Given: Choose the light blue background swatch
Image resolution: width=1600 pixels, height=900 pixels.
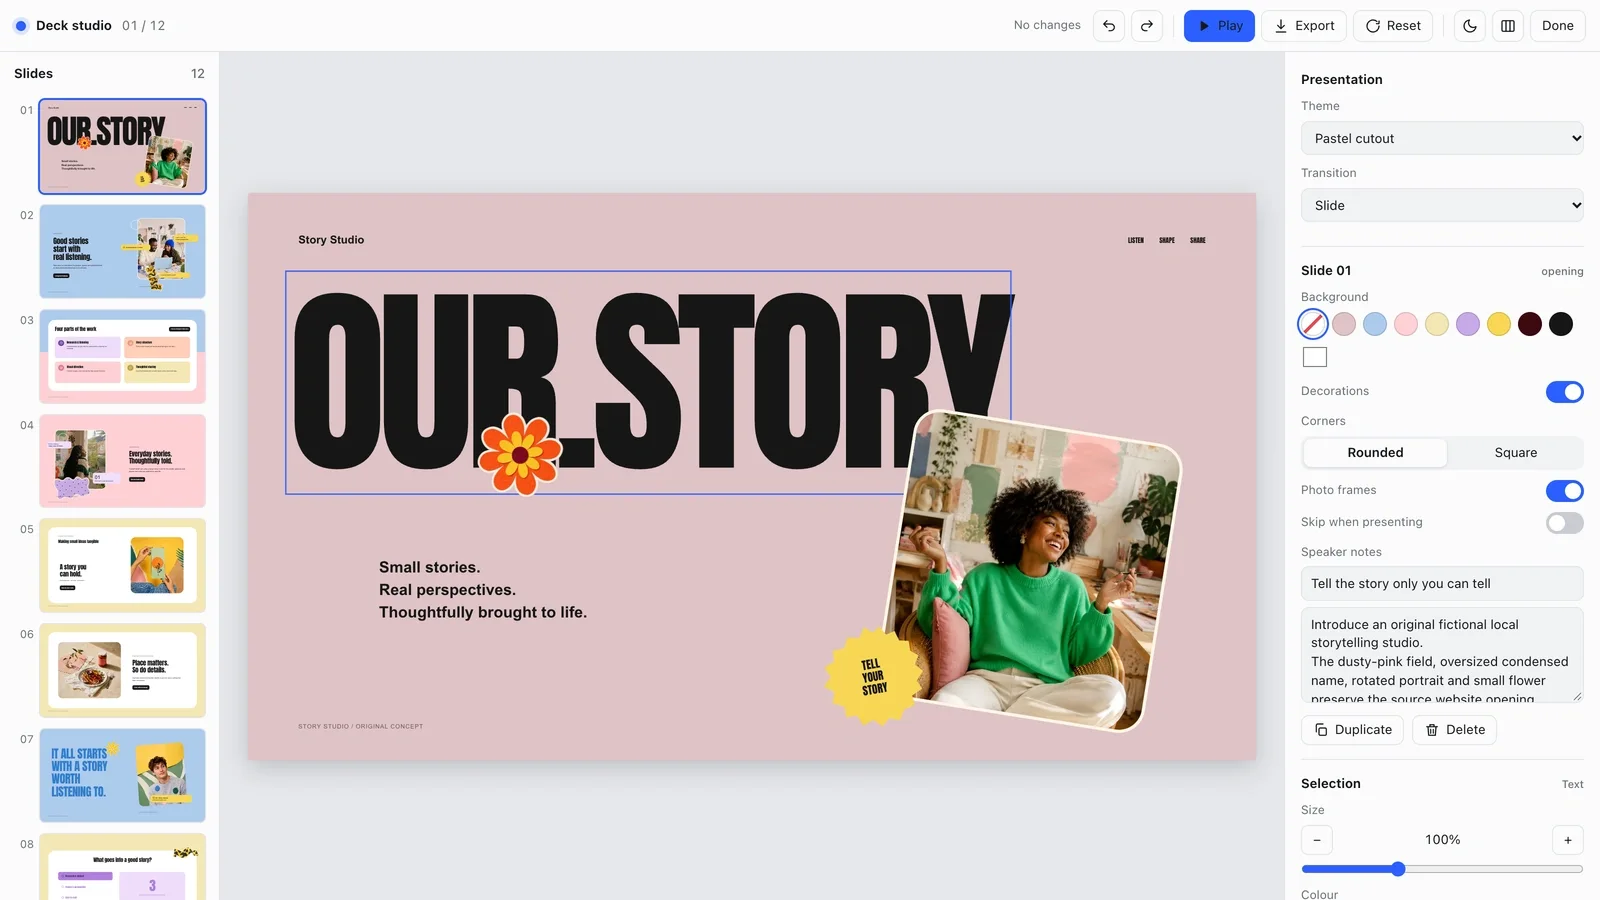Looking at the screenshot, I should [1375, 324].
